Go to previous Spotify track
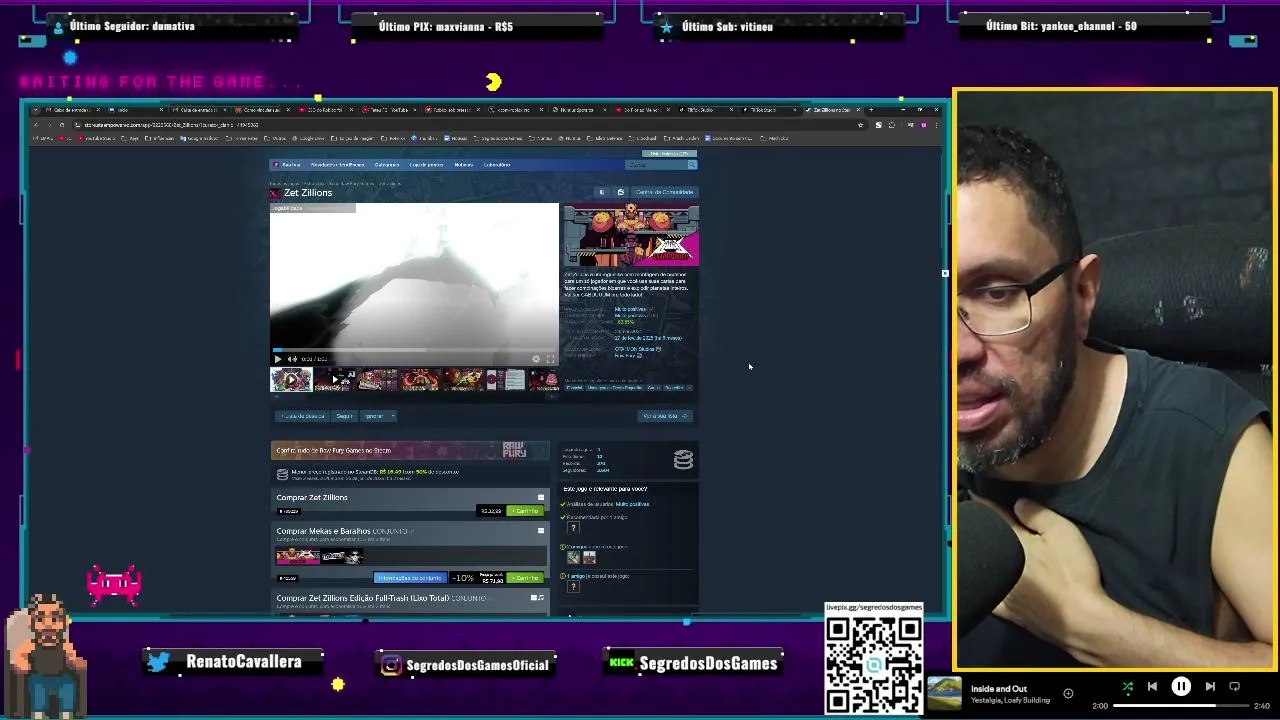 pyautogui.click(x=1152, y=687)
